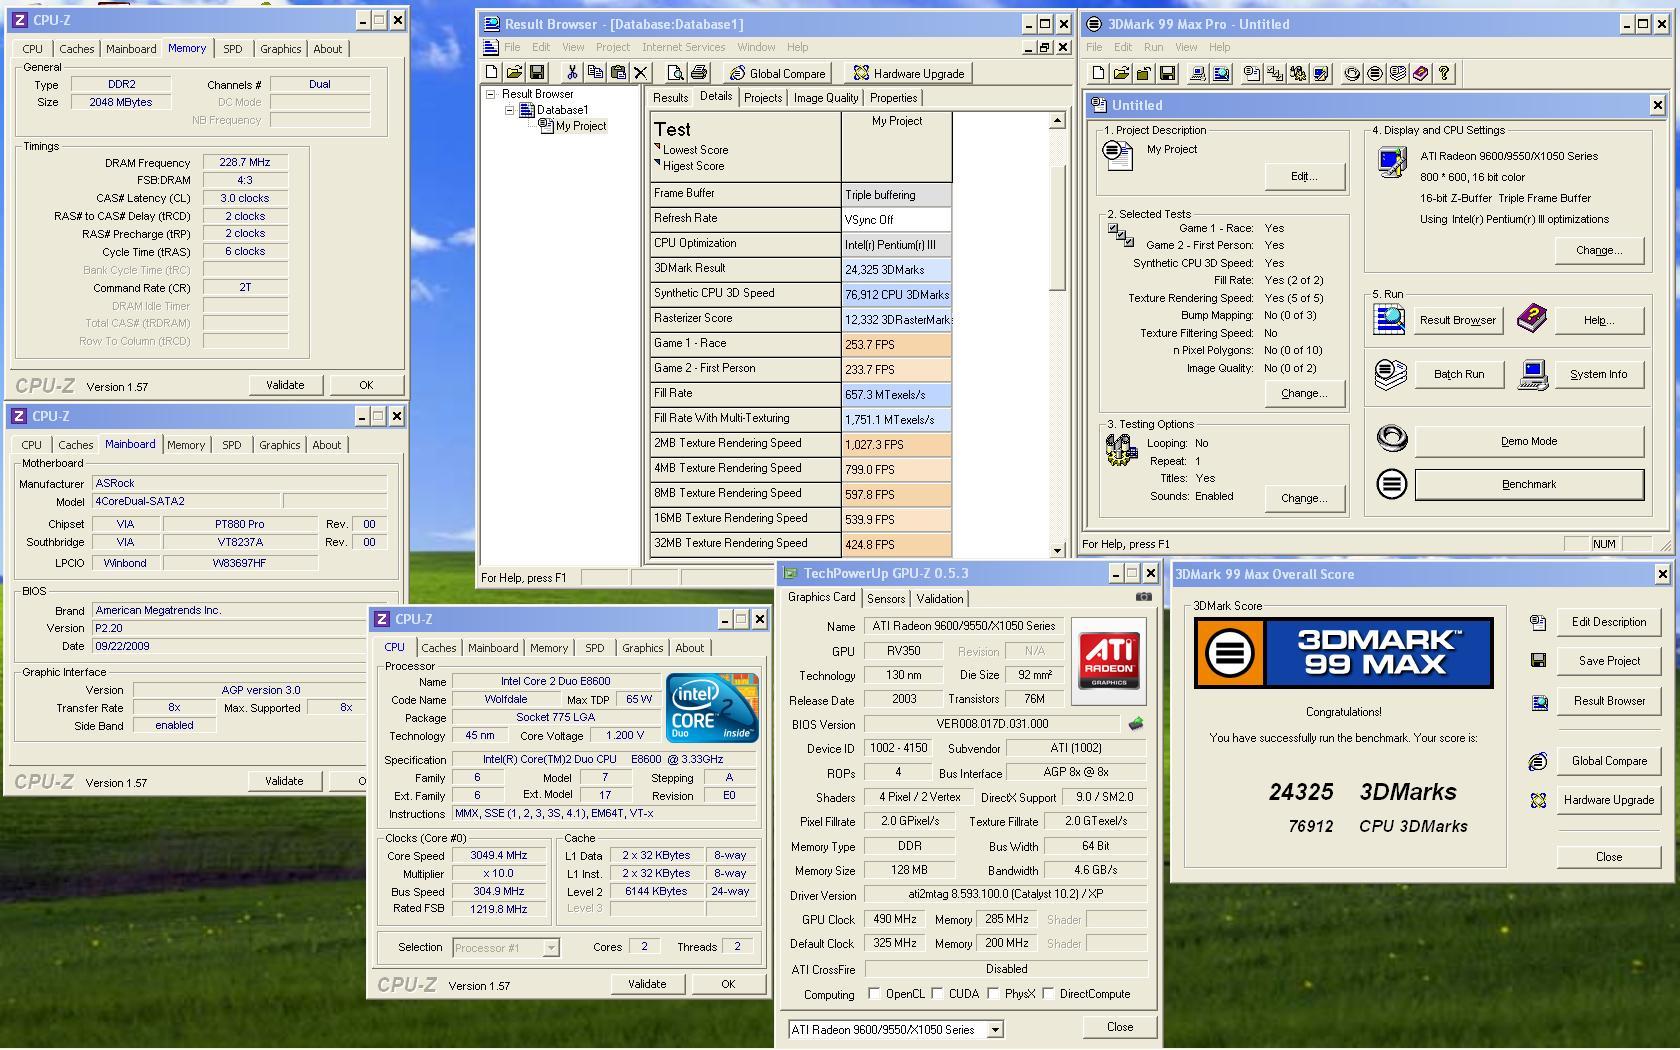Click Print Preview icon in Result Browser toolbar
The width and height of the screenshot is (1680, 1050).
click(x=675, y=72)
